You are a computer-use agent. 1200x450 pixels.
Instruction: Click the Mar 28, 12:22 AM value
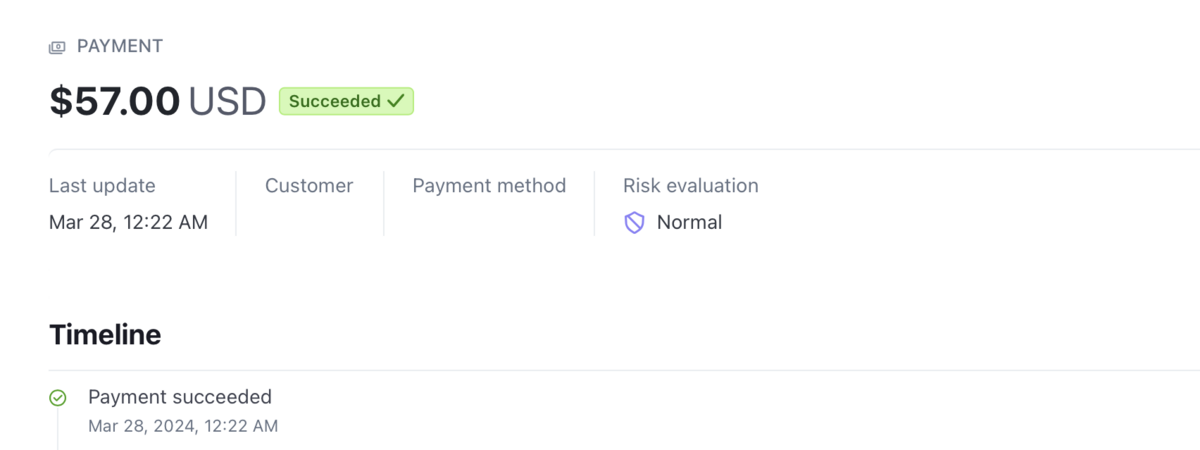click(x=128, y=222)
